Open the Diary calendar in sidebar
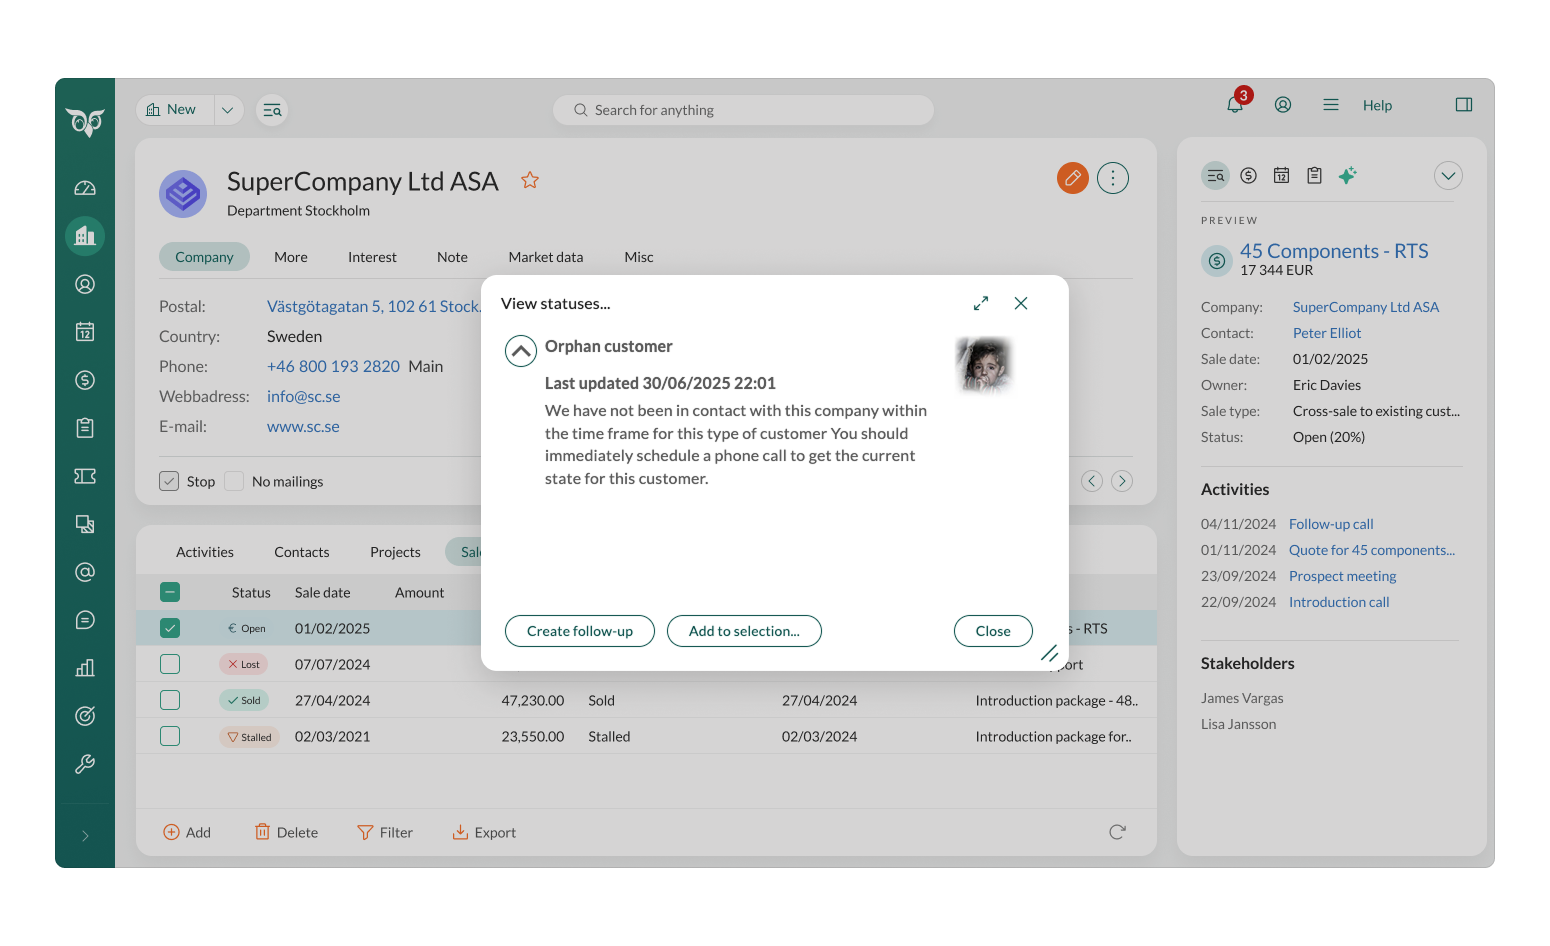 tap(85, 332)
